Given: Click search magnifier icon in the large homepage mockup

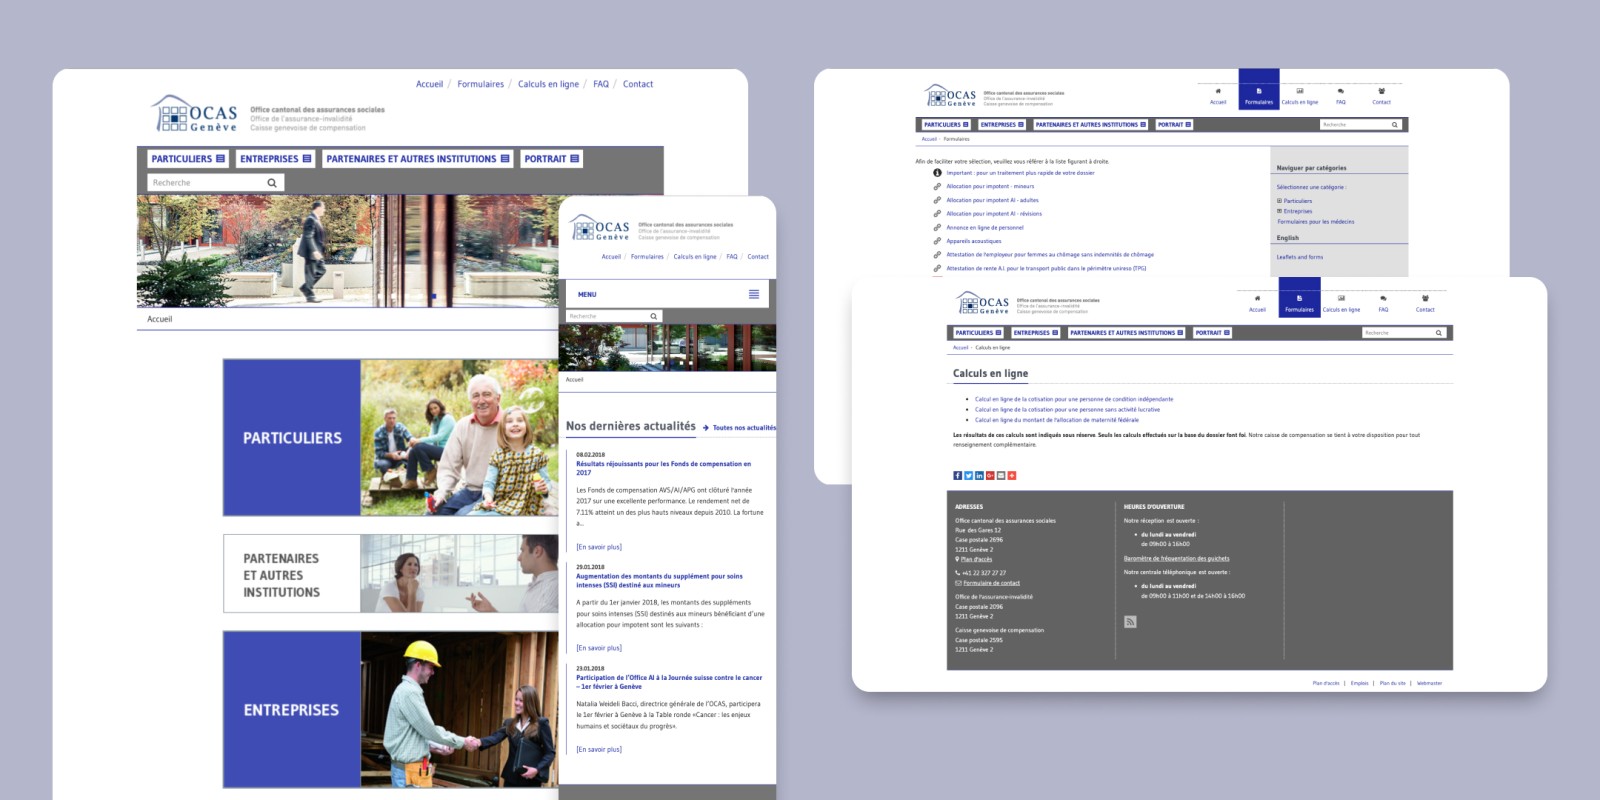Looking at the screenshot, I should point(271,183).
